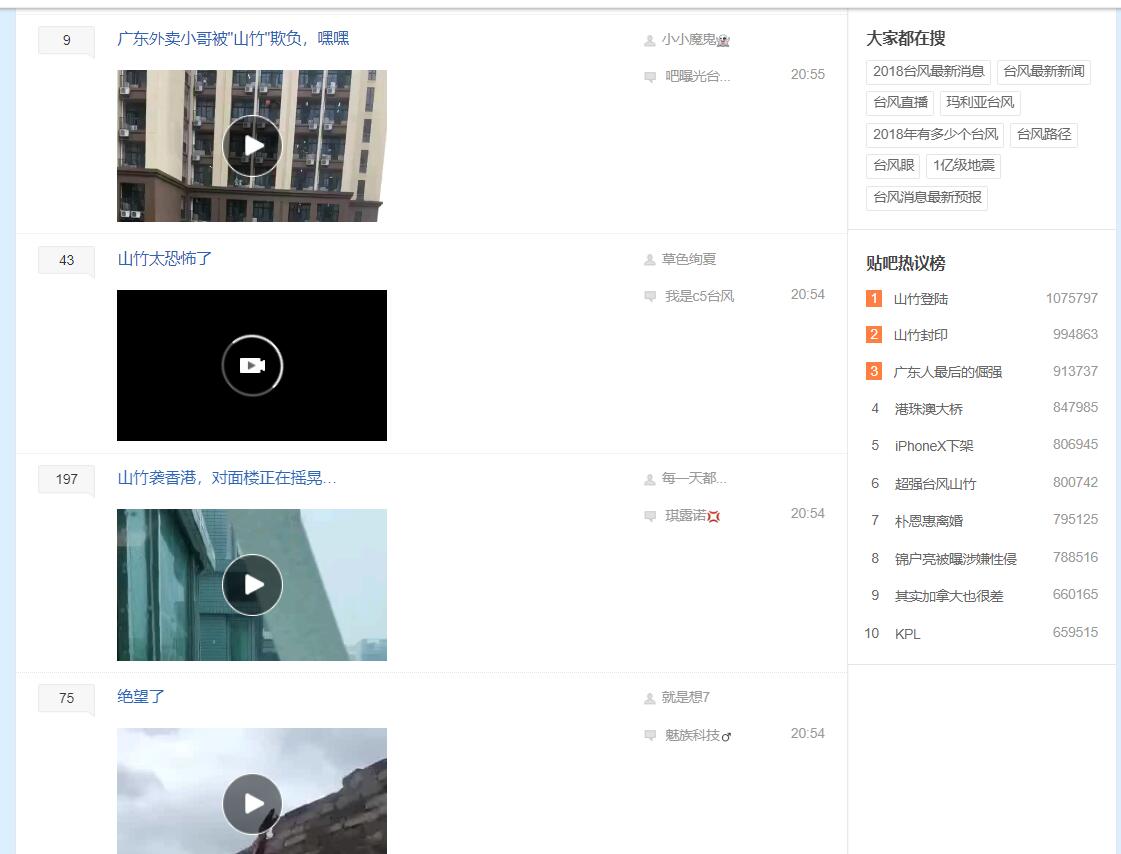Click the author icon beside 小小魔鬼
This screenshot has height=854, width=1121.
(x=649, y=41)
